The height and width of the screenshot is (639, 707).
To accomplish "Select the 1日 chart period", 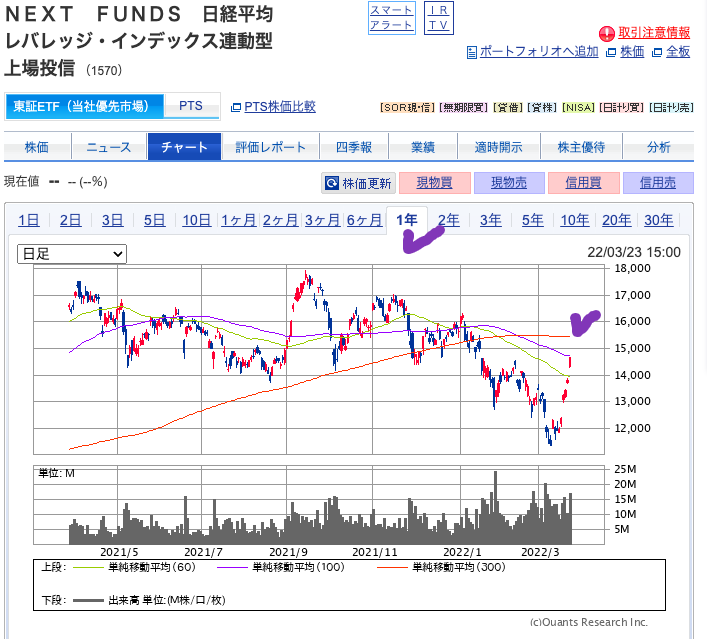I will (x=28, y=221).
